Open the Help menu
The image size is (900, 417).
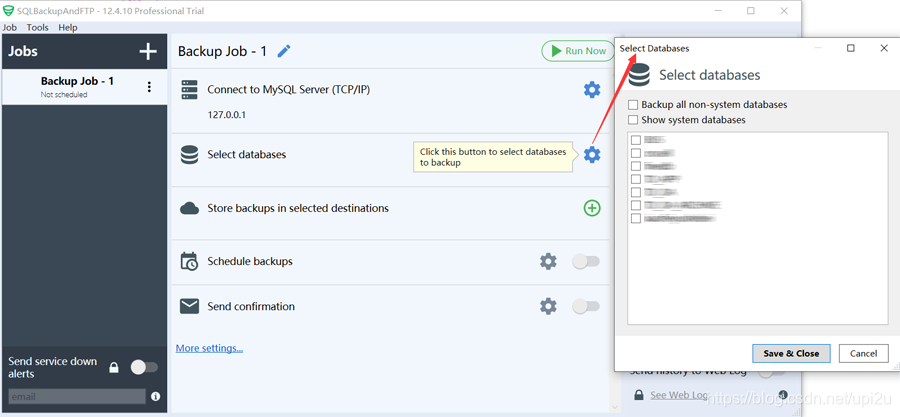click(x=68, y=28)
